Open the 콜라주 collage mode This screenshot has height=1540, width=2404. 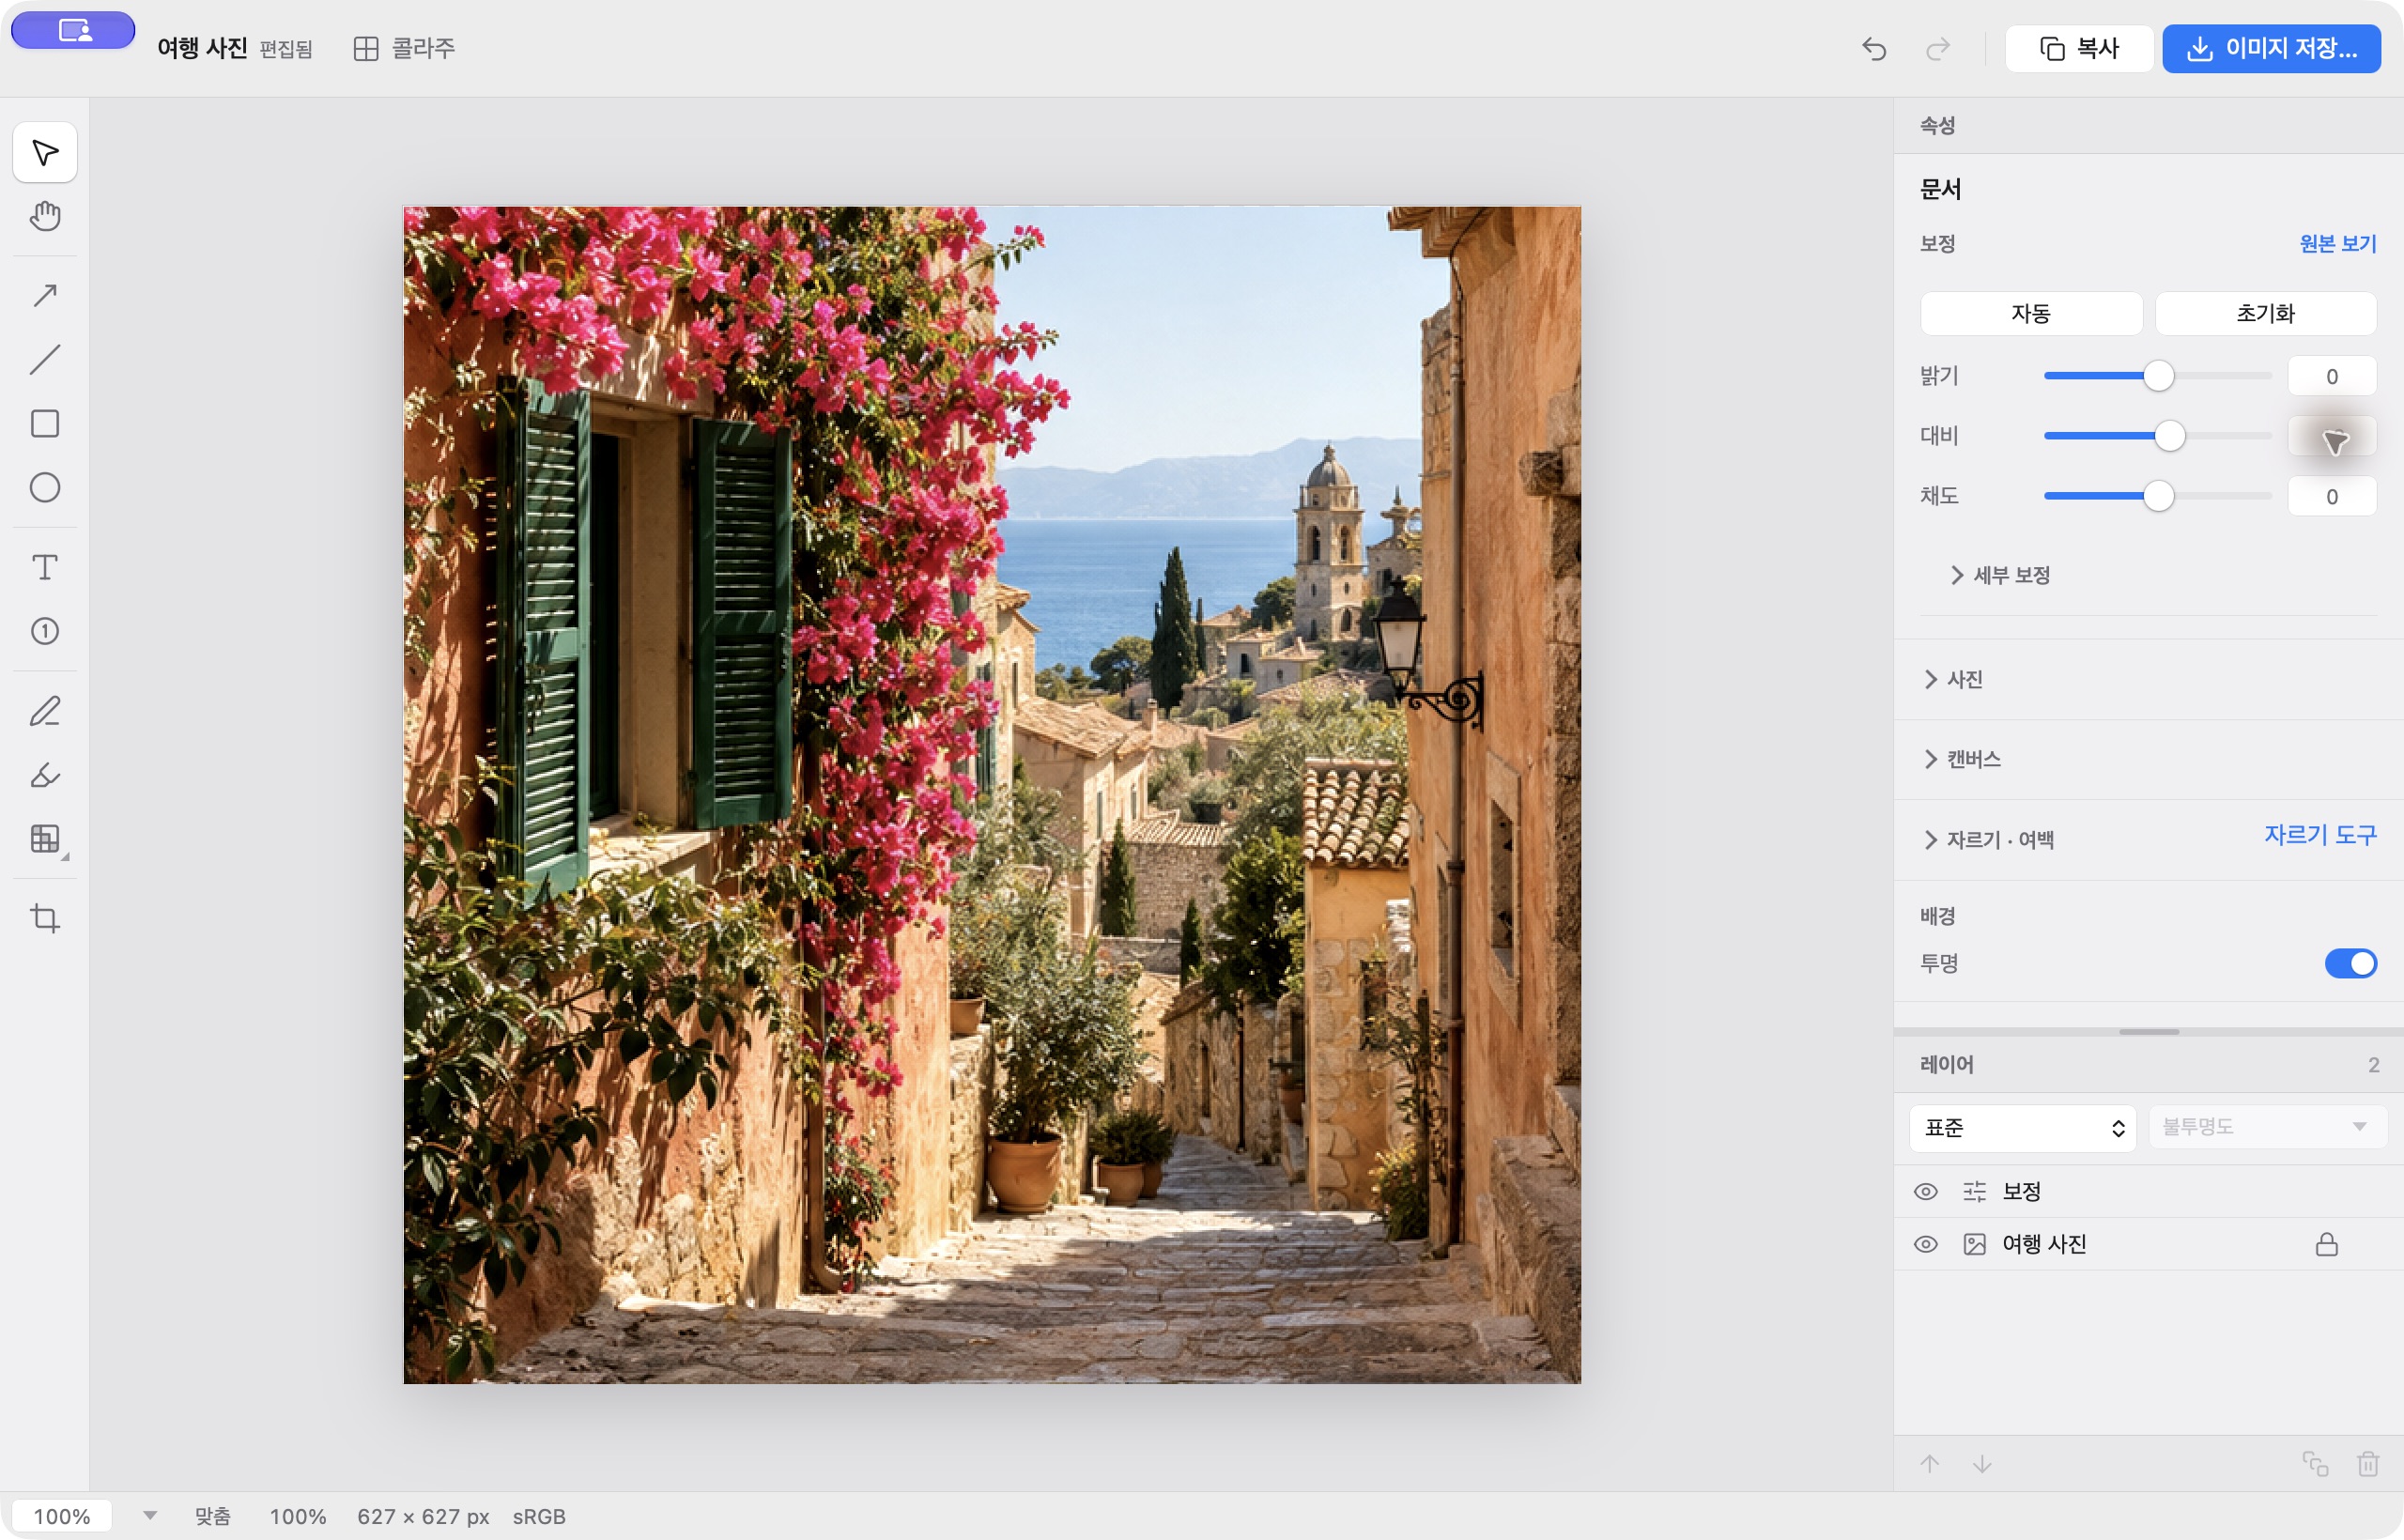tap(404, 48)
